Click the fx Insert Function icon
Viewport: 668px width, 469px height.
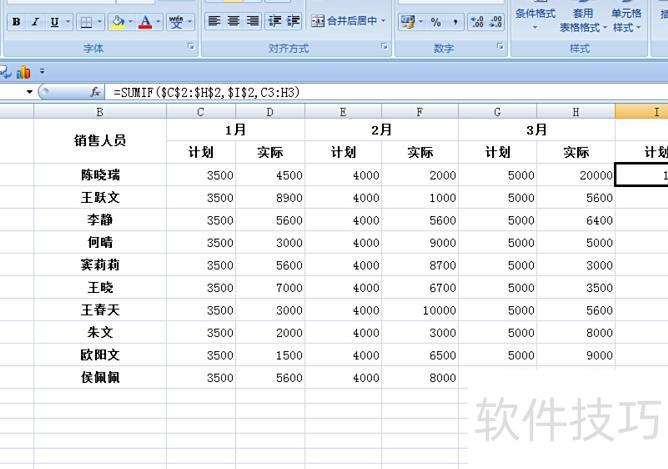95,92
